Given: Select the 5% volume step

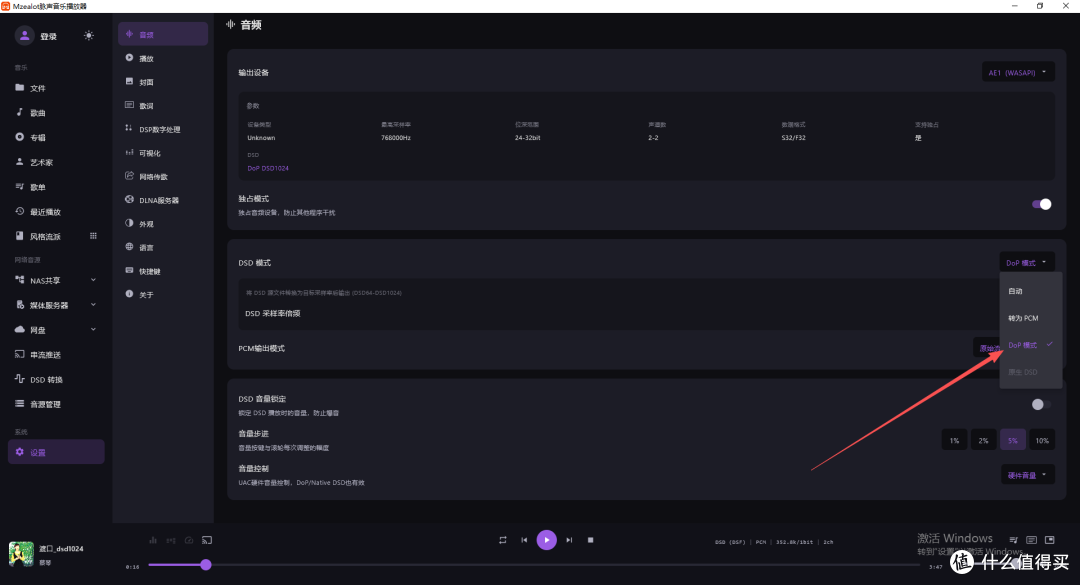Looking at the screenshot, I should (1013, 440).
